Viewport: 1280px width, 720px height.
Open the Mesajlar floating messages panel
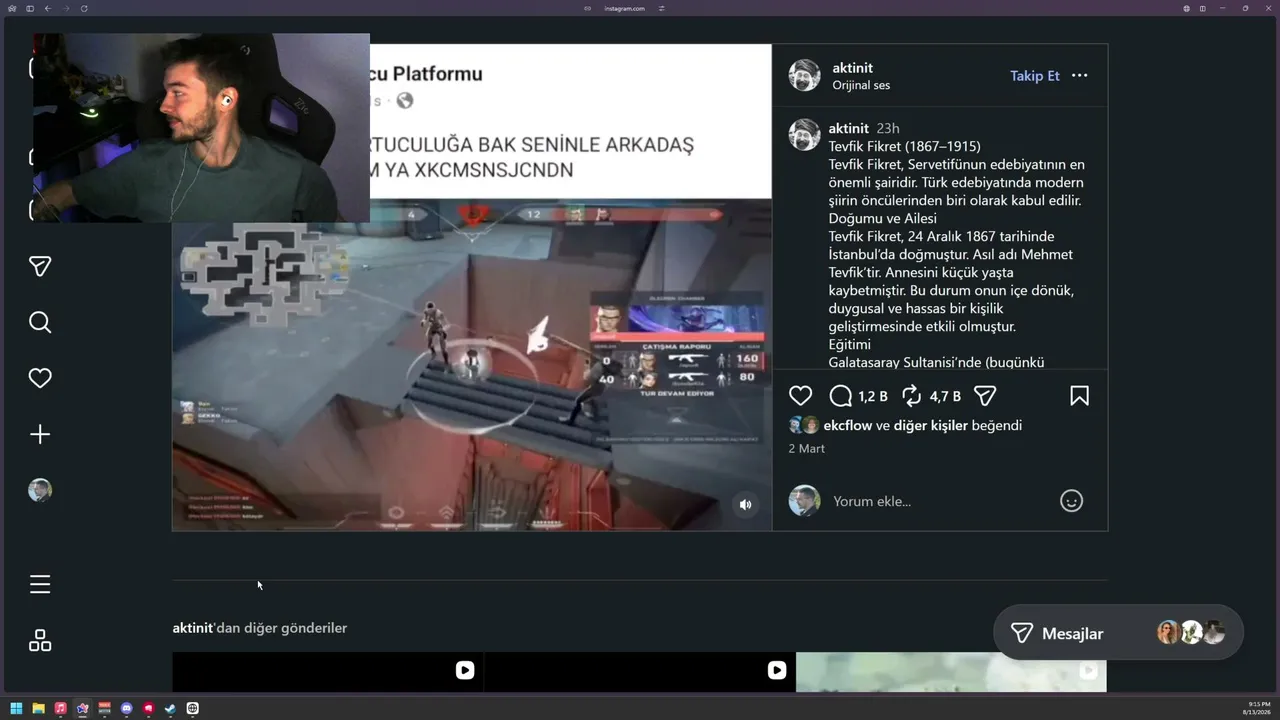tap(1118, 633)
